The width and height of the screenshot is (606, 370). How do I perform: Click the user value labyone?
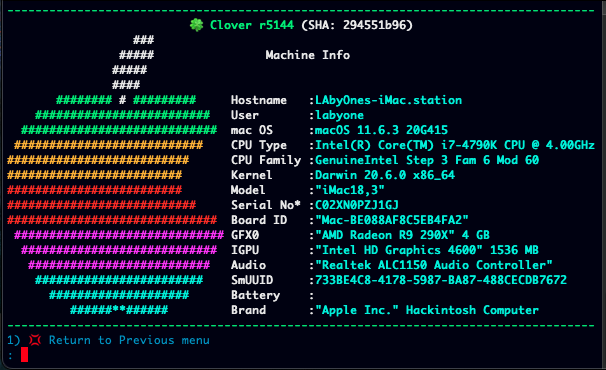(339, 115)
